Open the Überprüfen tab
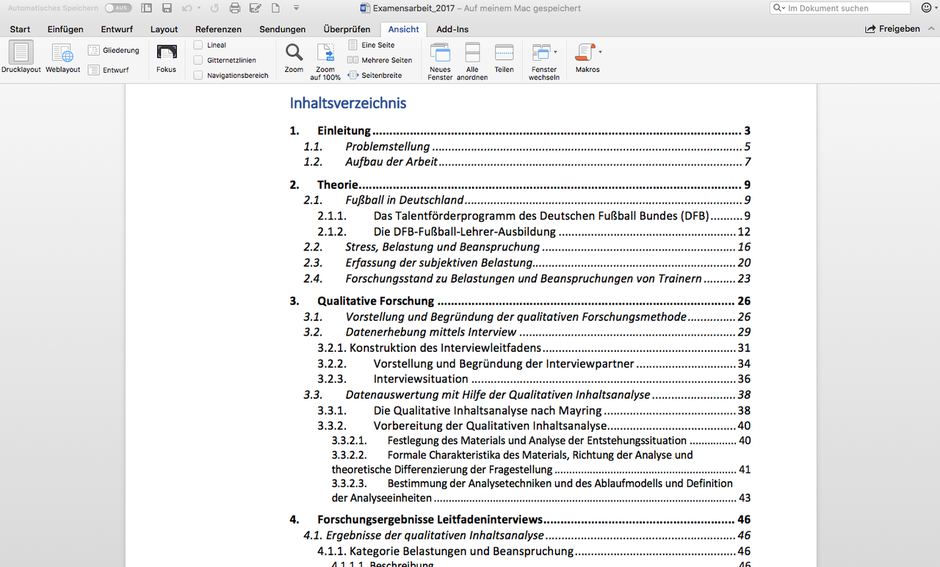940x567 pixels. coord(347,29)
